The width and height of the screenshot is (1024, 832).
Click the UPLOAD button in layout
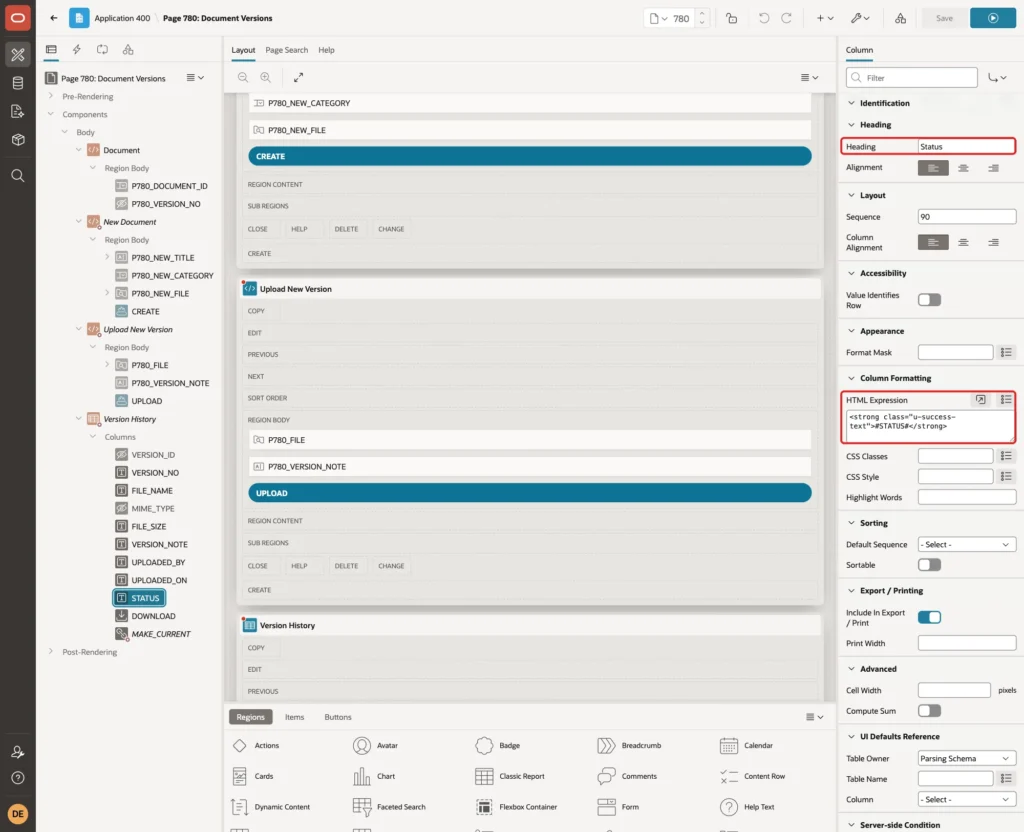[x=530, y=493]
